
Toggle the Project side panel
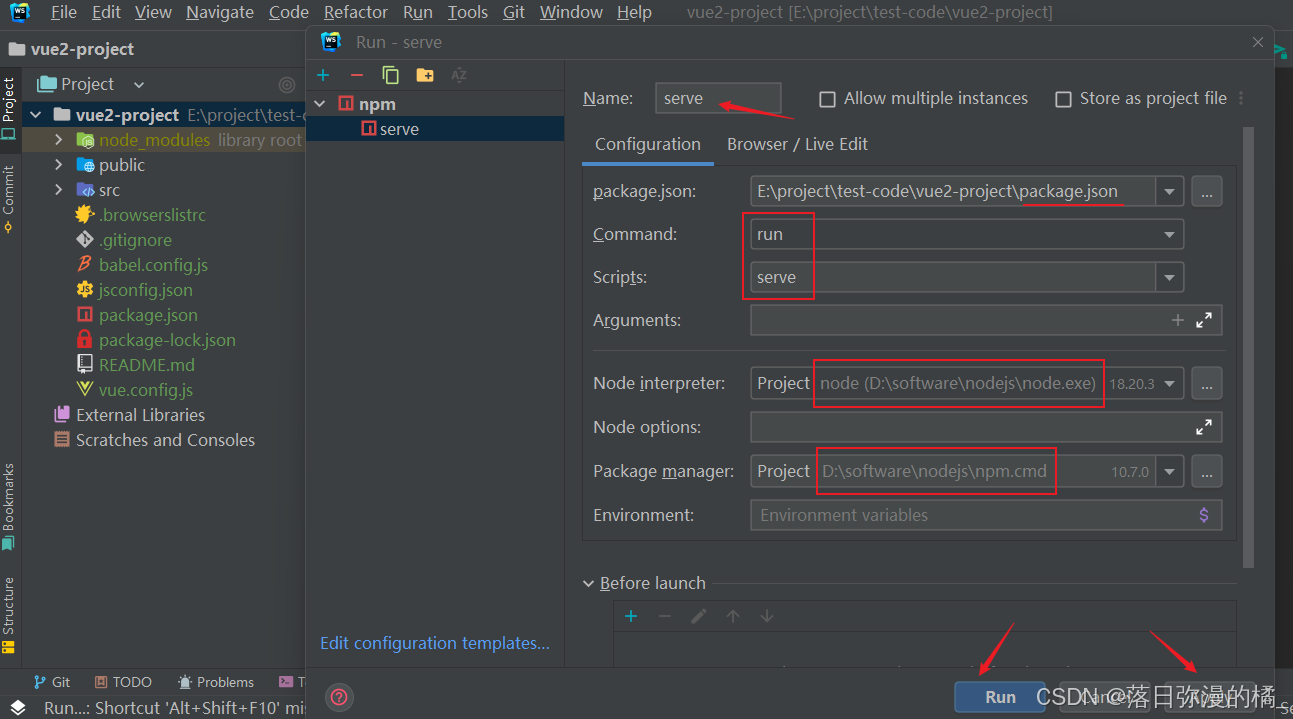click(x=9, y=108)
